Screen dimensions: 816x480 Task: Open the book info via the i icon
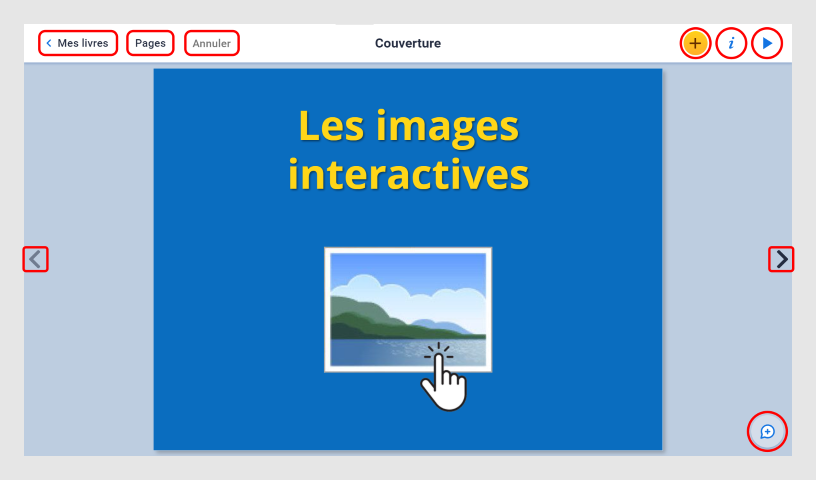tap(731, 44)
